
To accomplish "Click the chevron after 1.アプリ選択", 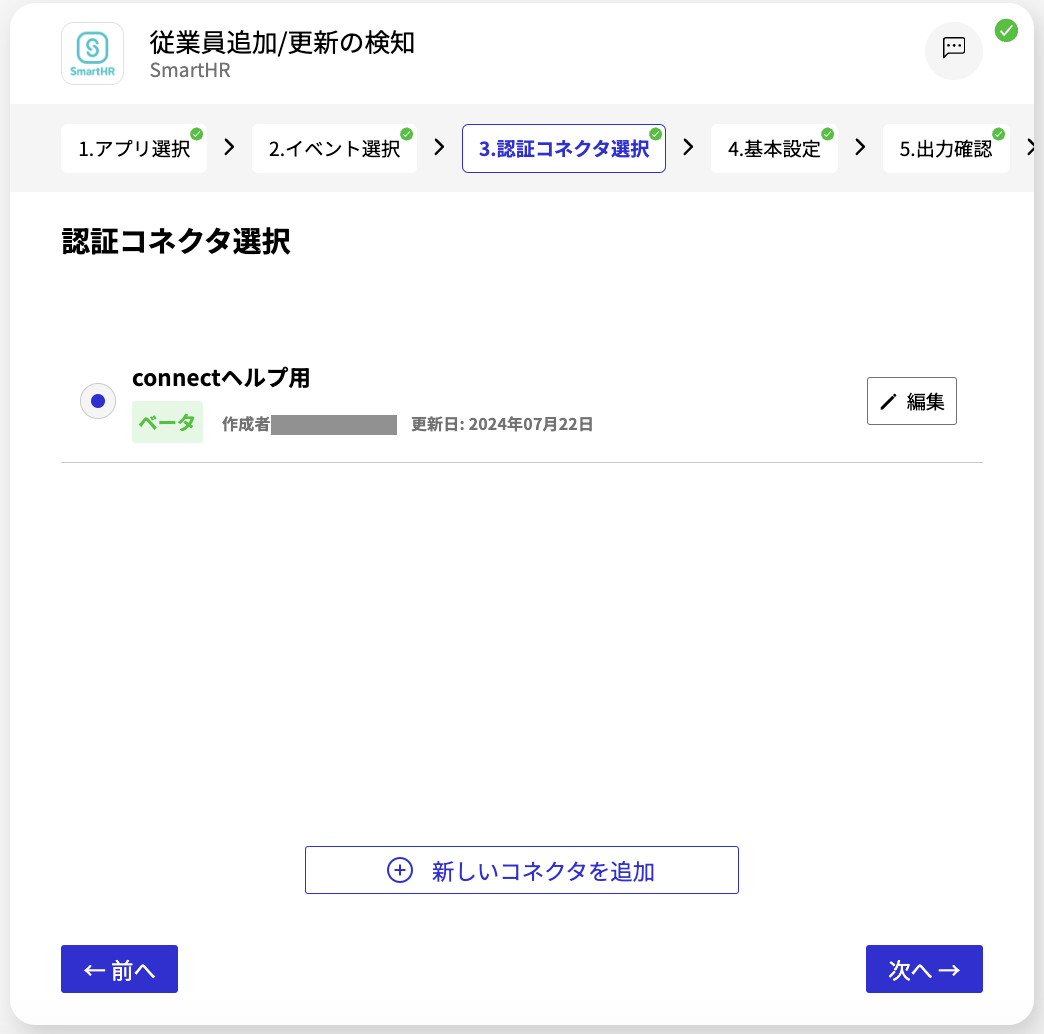I will pos(229,147).
